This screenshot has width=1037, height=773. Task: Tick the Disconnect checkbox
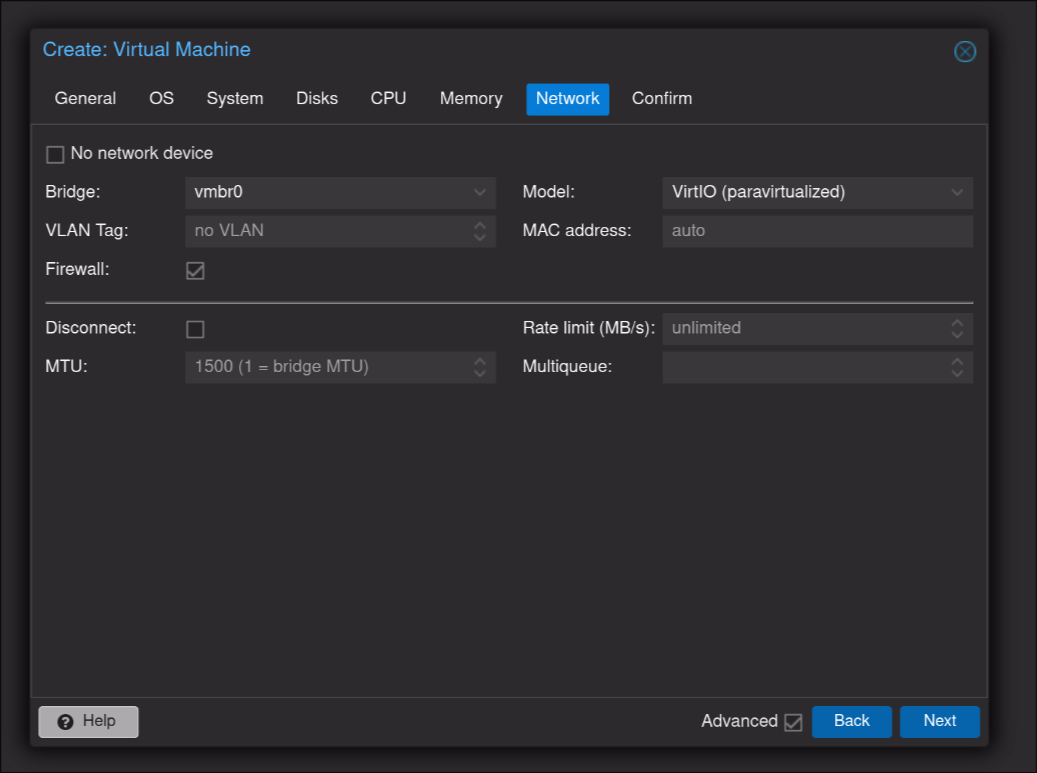tap(195, 329)
